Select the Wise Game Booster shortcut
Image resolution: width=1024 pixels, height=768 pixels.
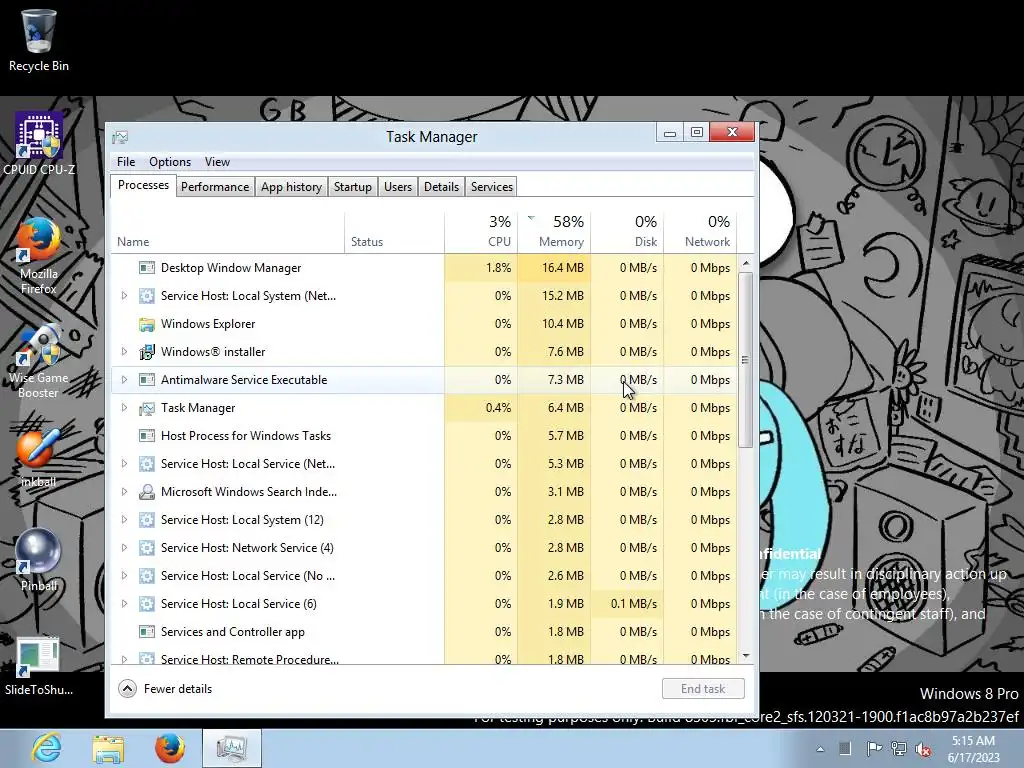point(39,360)
